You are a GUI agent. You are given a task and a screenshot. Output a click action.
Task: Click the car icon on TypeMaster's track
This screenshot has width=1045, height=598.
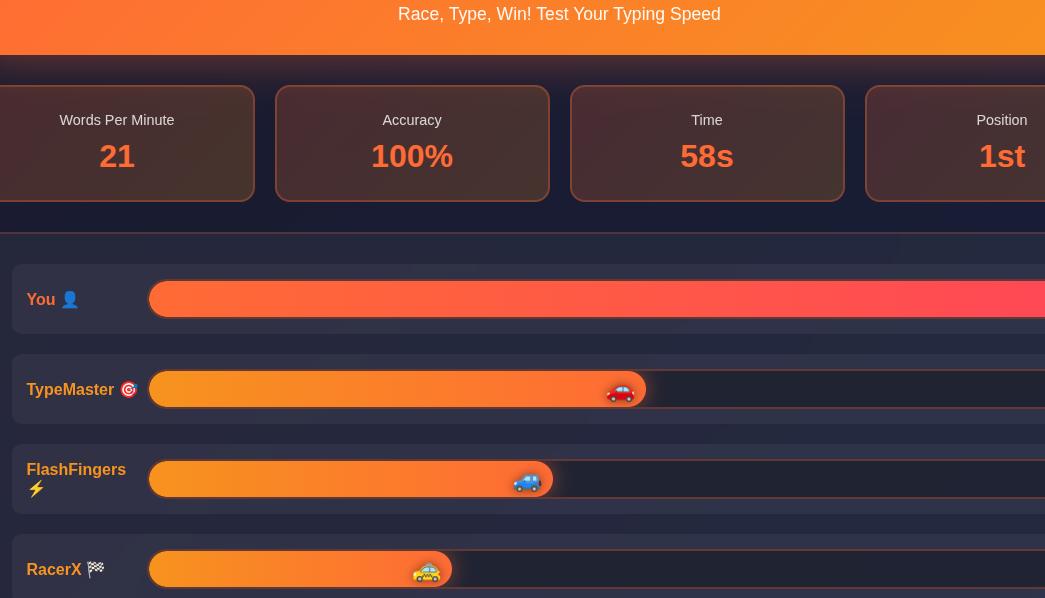coord(620,392)
